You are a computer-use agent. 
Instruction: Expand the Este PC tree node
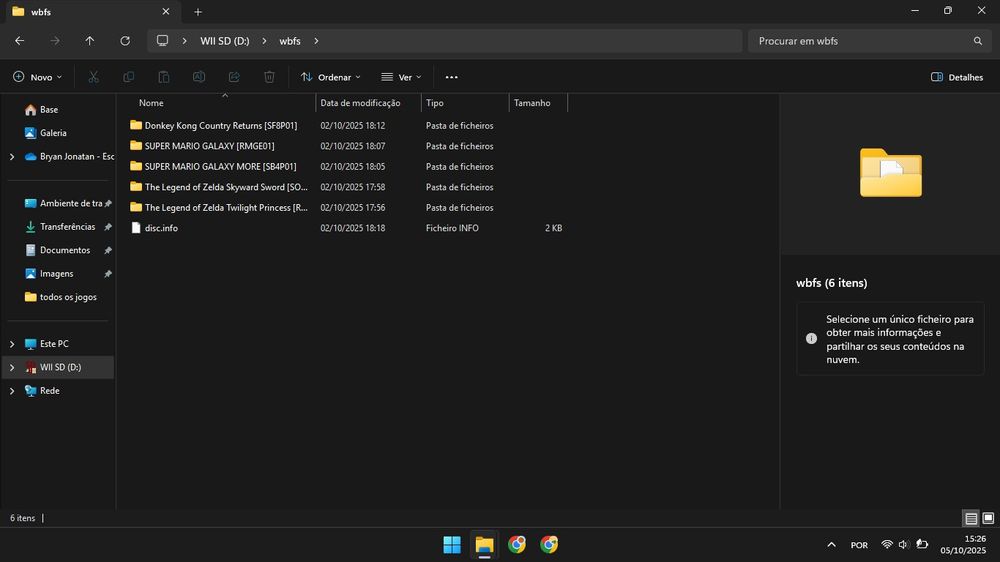tap(12, 344)
